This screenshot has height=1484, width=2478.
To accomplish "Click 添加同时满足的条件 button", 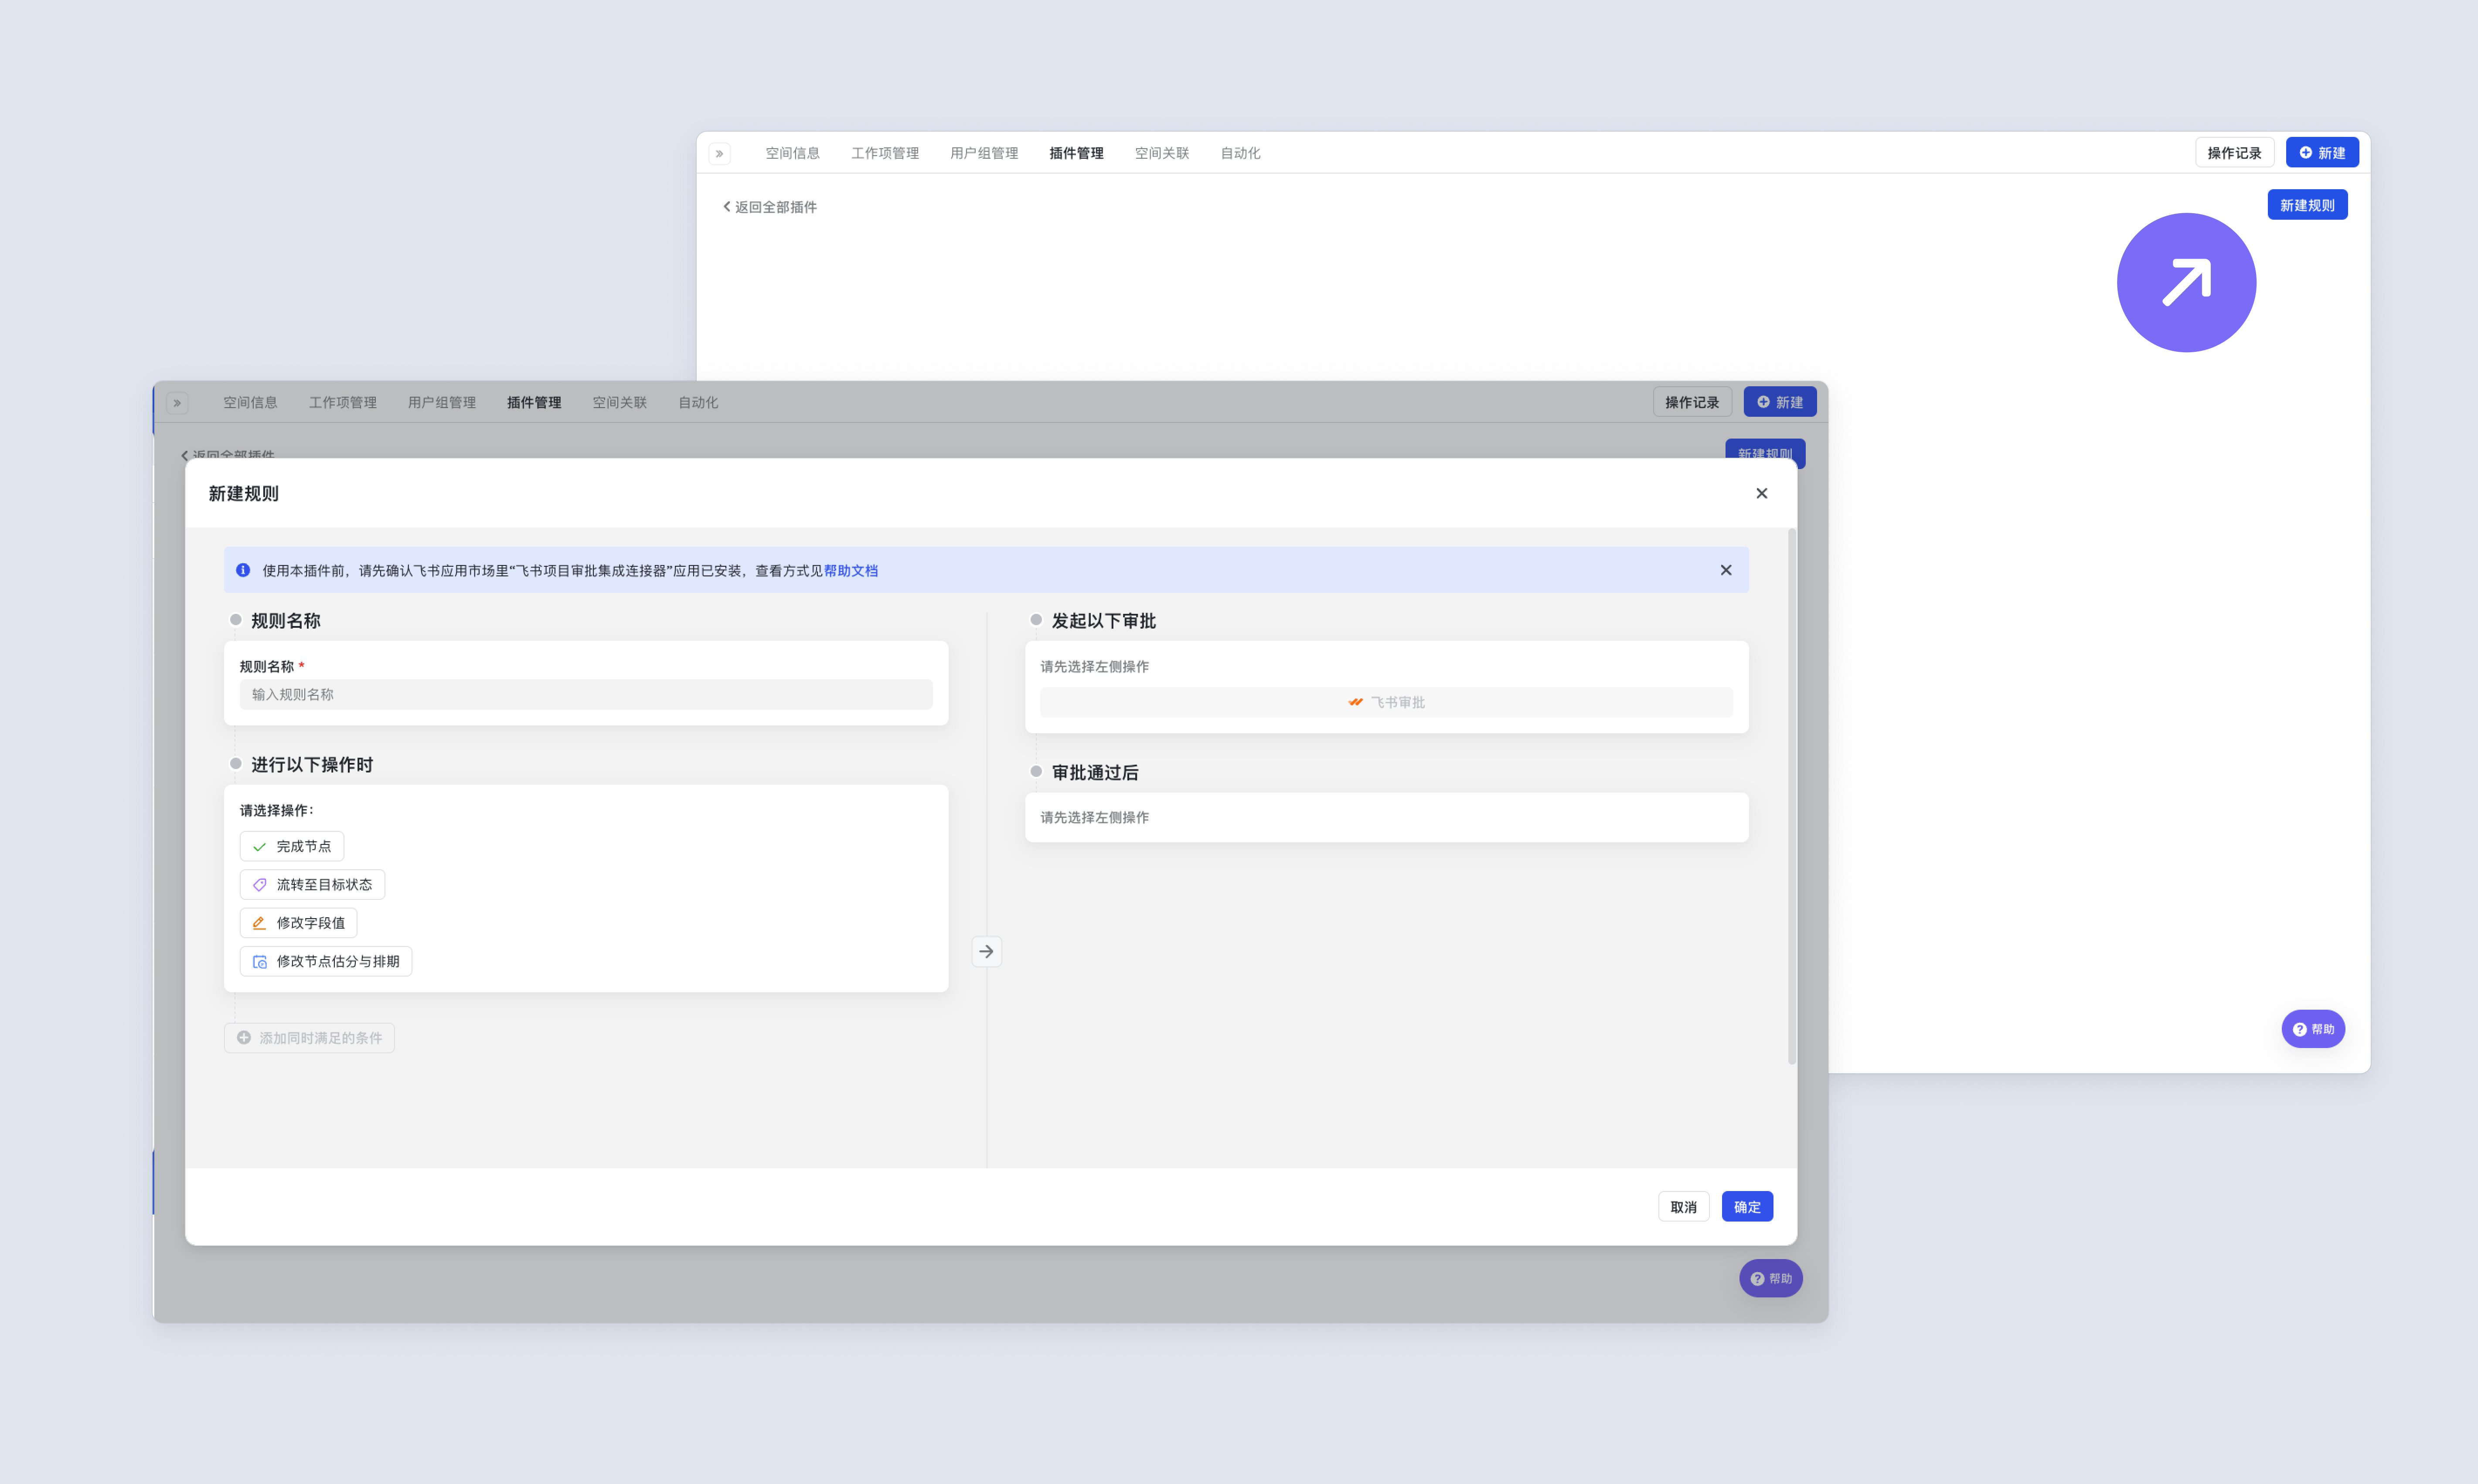I will tap(309, 1038).
